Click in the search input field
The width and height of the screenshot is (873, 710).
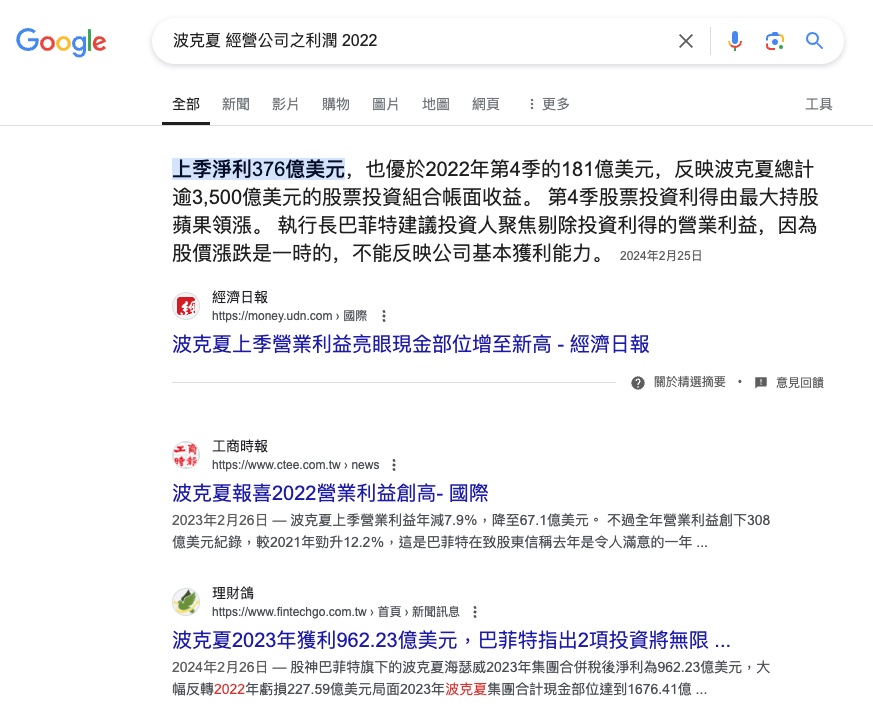[412, 41]
